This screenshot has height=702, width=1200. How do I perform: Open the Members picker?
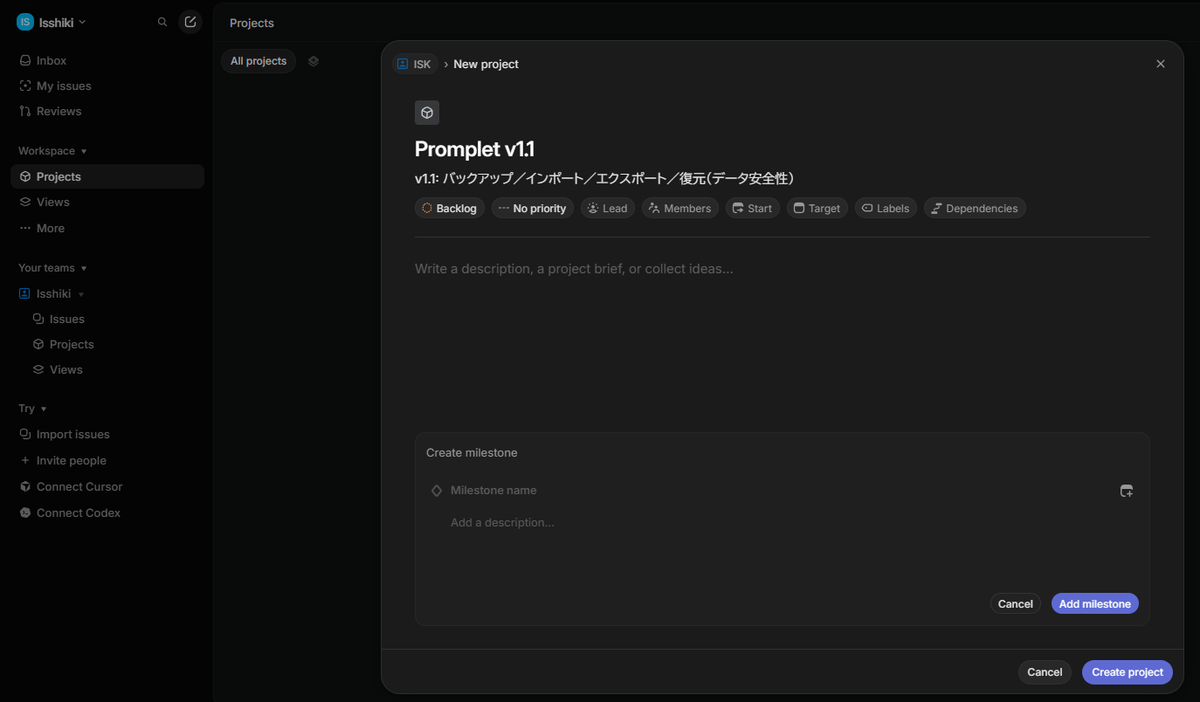point(680,208)
